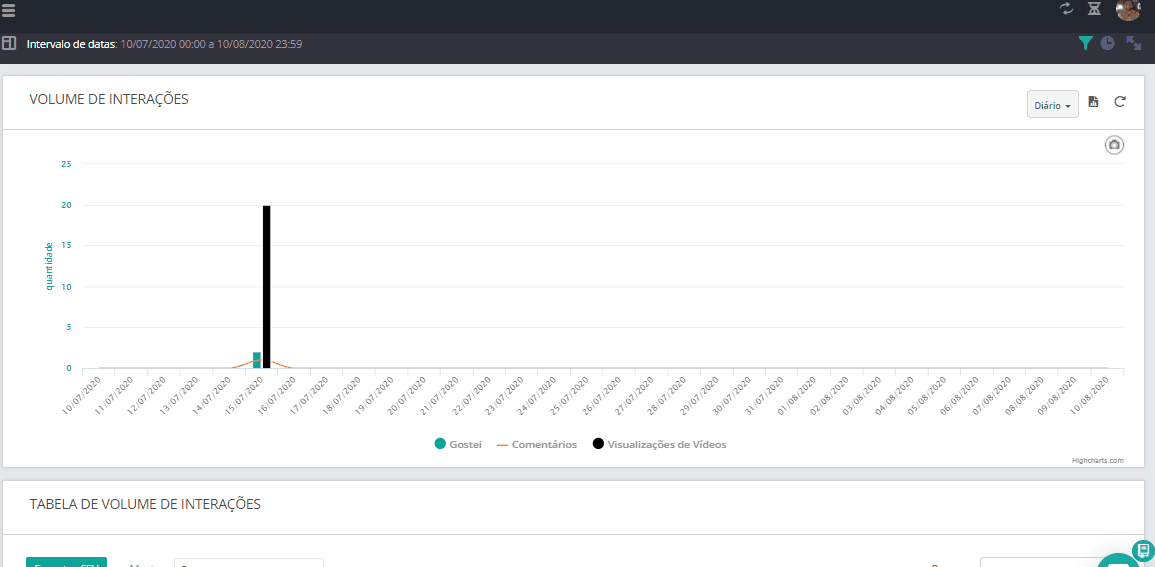The height and width of the screenshot is (567, 1155).
Task: Open the hamburger menu
Action: (x=9, y=10)
